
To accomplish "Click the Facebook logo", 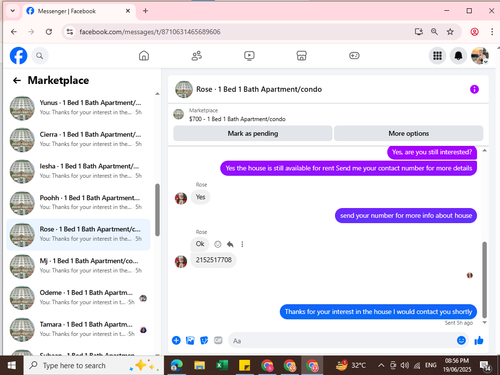I will click(x=18, y=56).
